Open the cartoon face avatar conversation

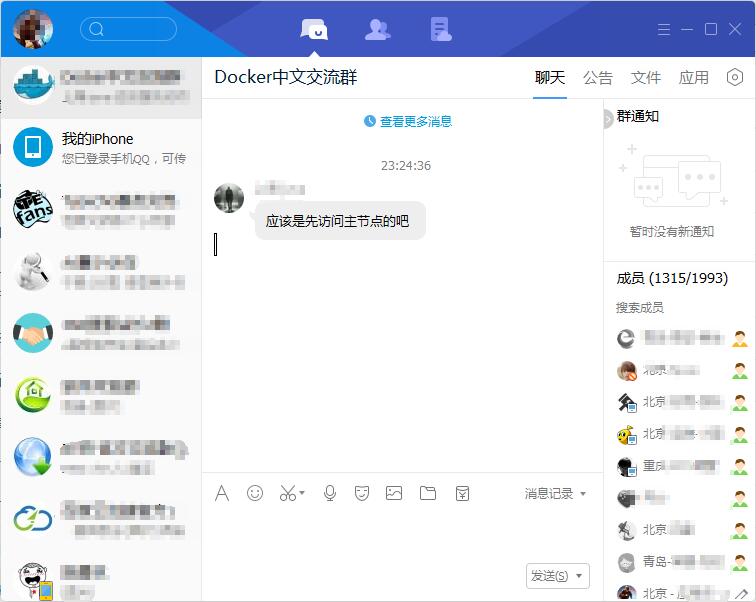click(101, 577)
